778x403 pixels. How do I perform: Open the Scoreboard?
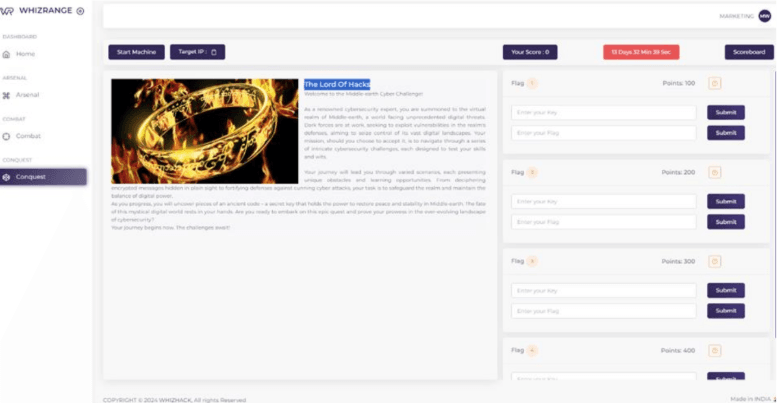coord(749,52)
